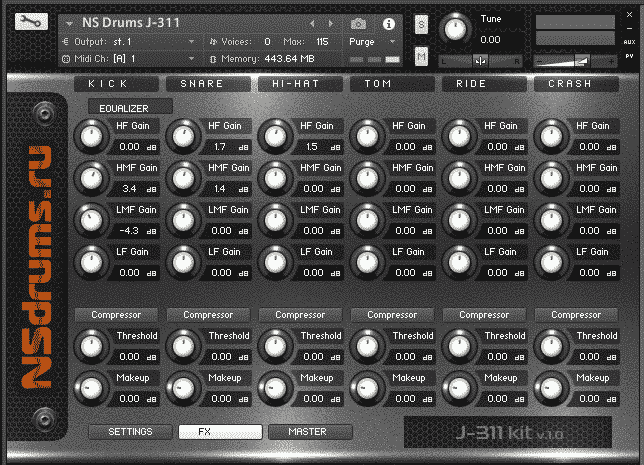Click the Snare Makeup knob
The image size is (644, 465).
click(183, 388)
